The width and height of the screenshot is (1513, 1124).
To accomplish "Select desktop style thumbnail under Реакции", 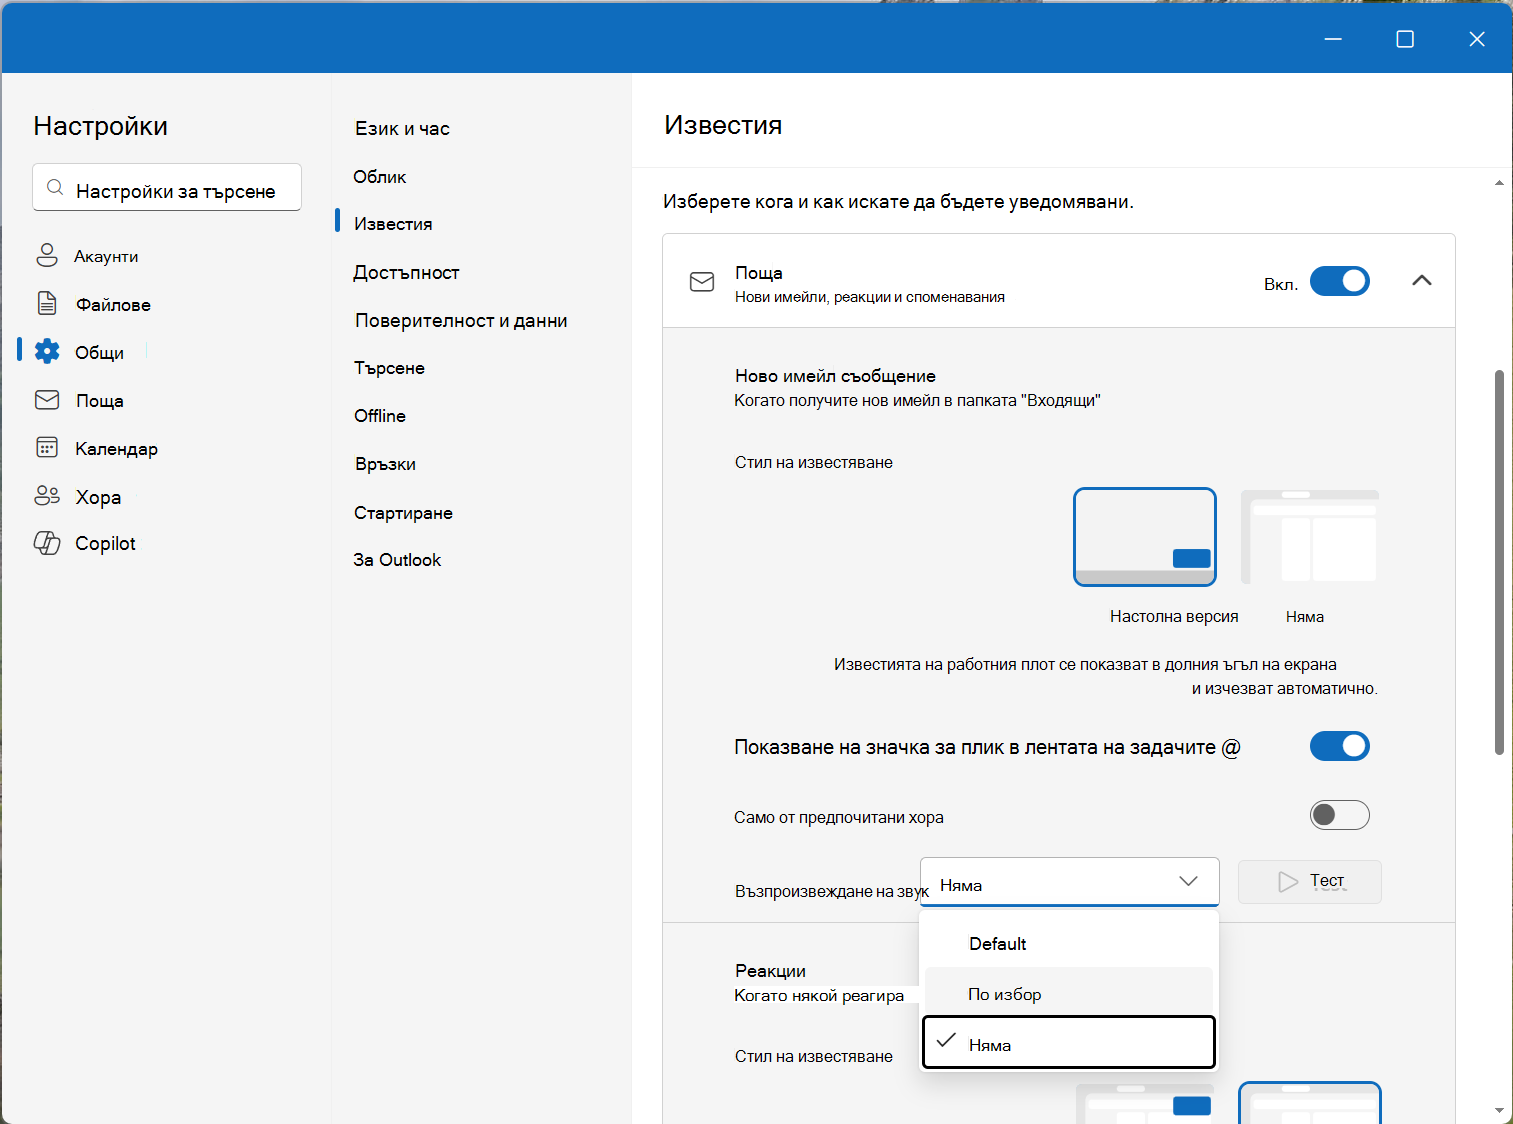I will pyautogui.click(x=1145, y=1104).
